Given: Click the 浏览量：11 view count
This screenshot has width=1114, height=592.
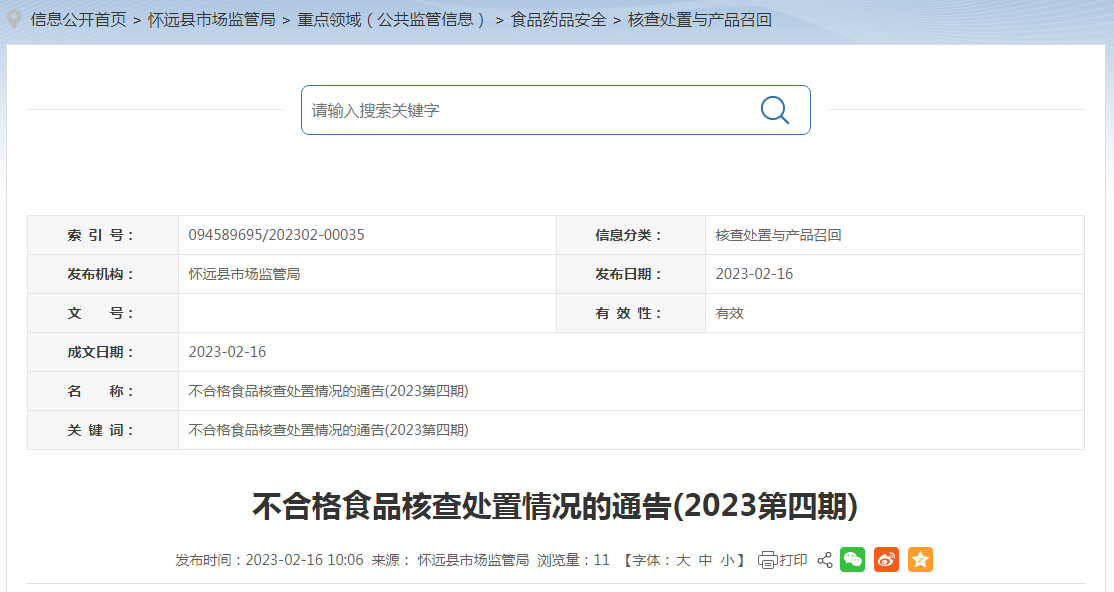Looking at the screenshot, I should click(x=573, y=561).
